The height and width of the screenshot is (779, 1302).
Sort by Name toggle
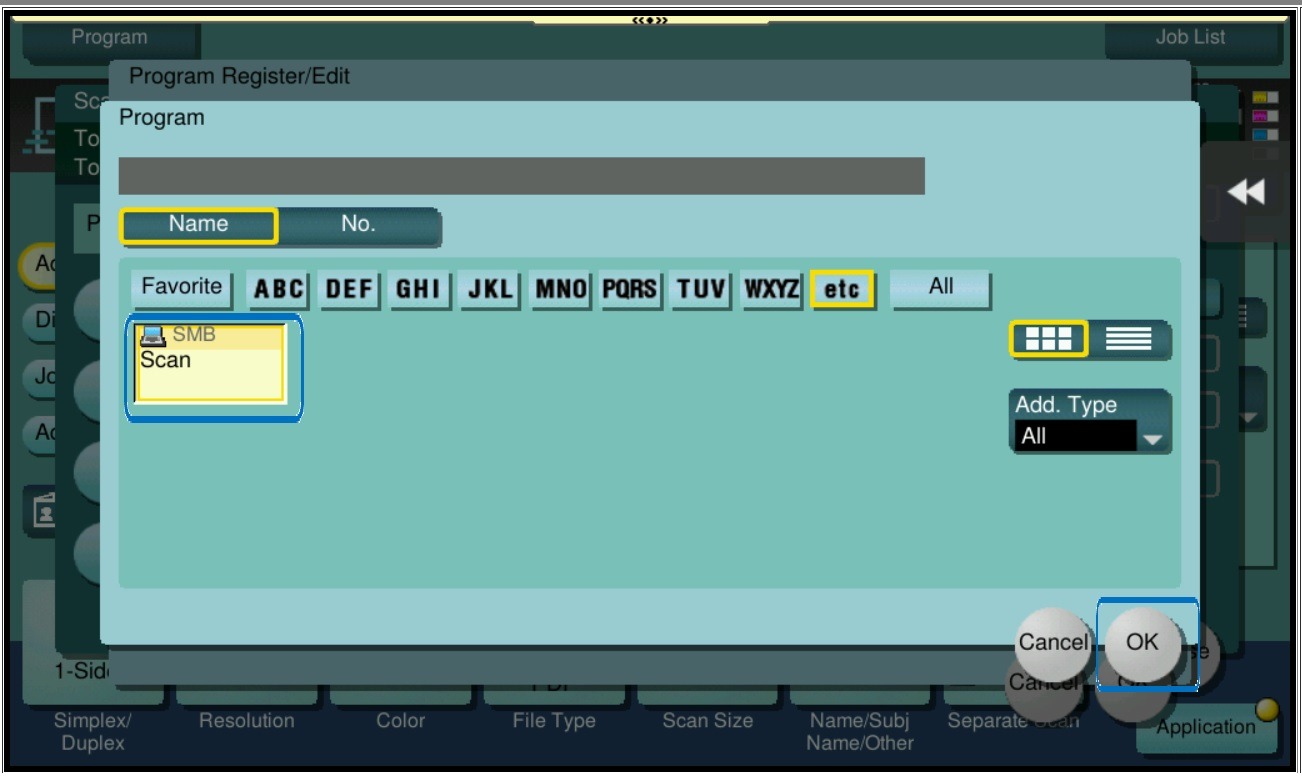click(199, 225)
